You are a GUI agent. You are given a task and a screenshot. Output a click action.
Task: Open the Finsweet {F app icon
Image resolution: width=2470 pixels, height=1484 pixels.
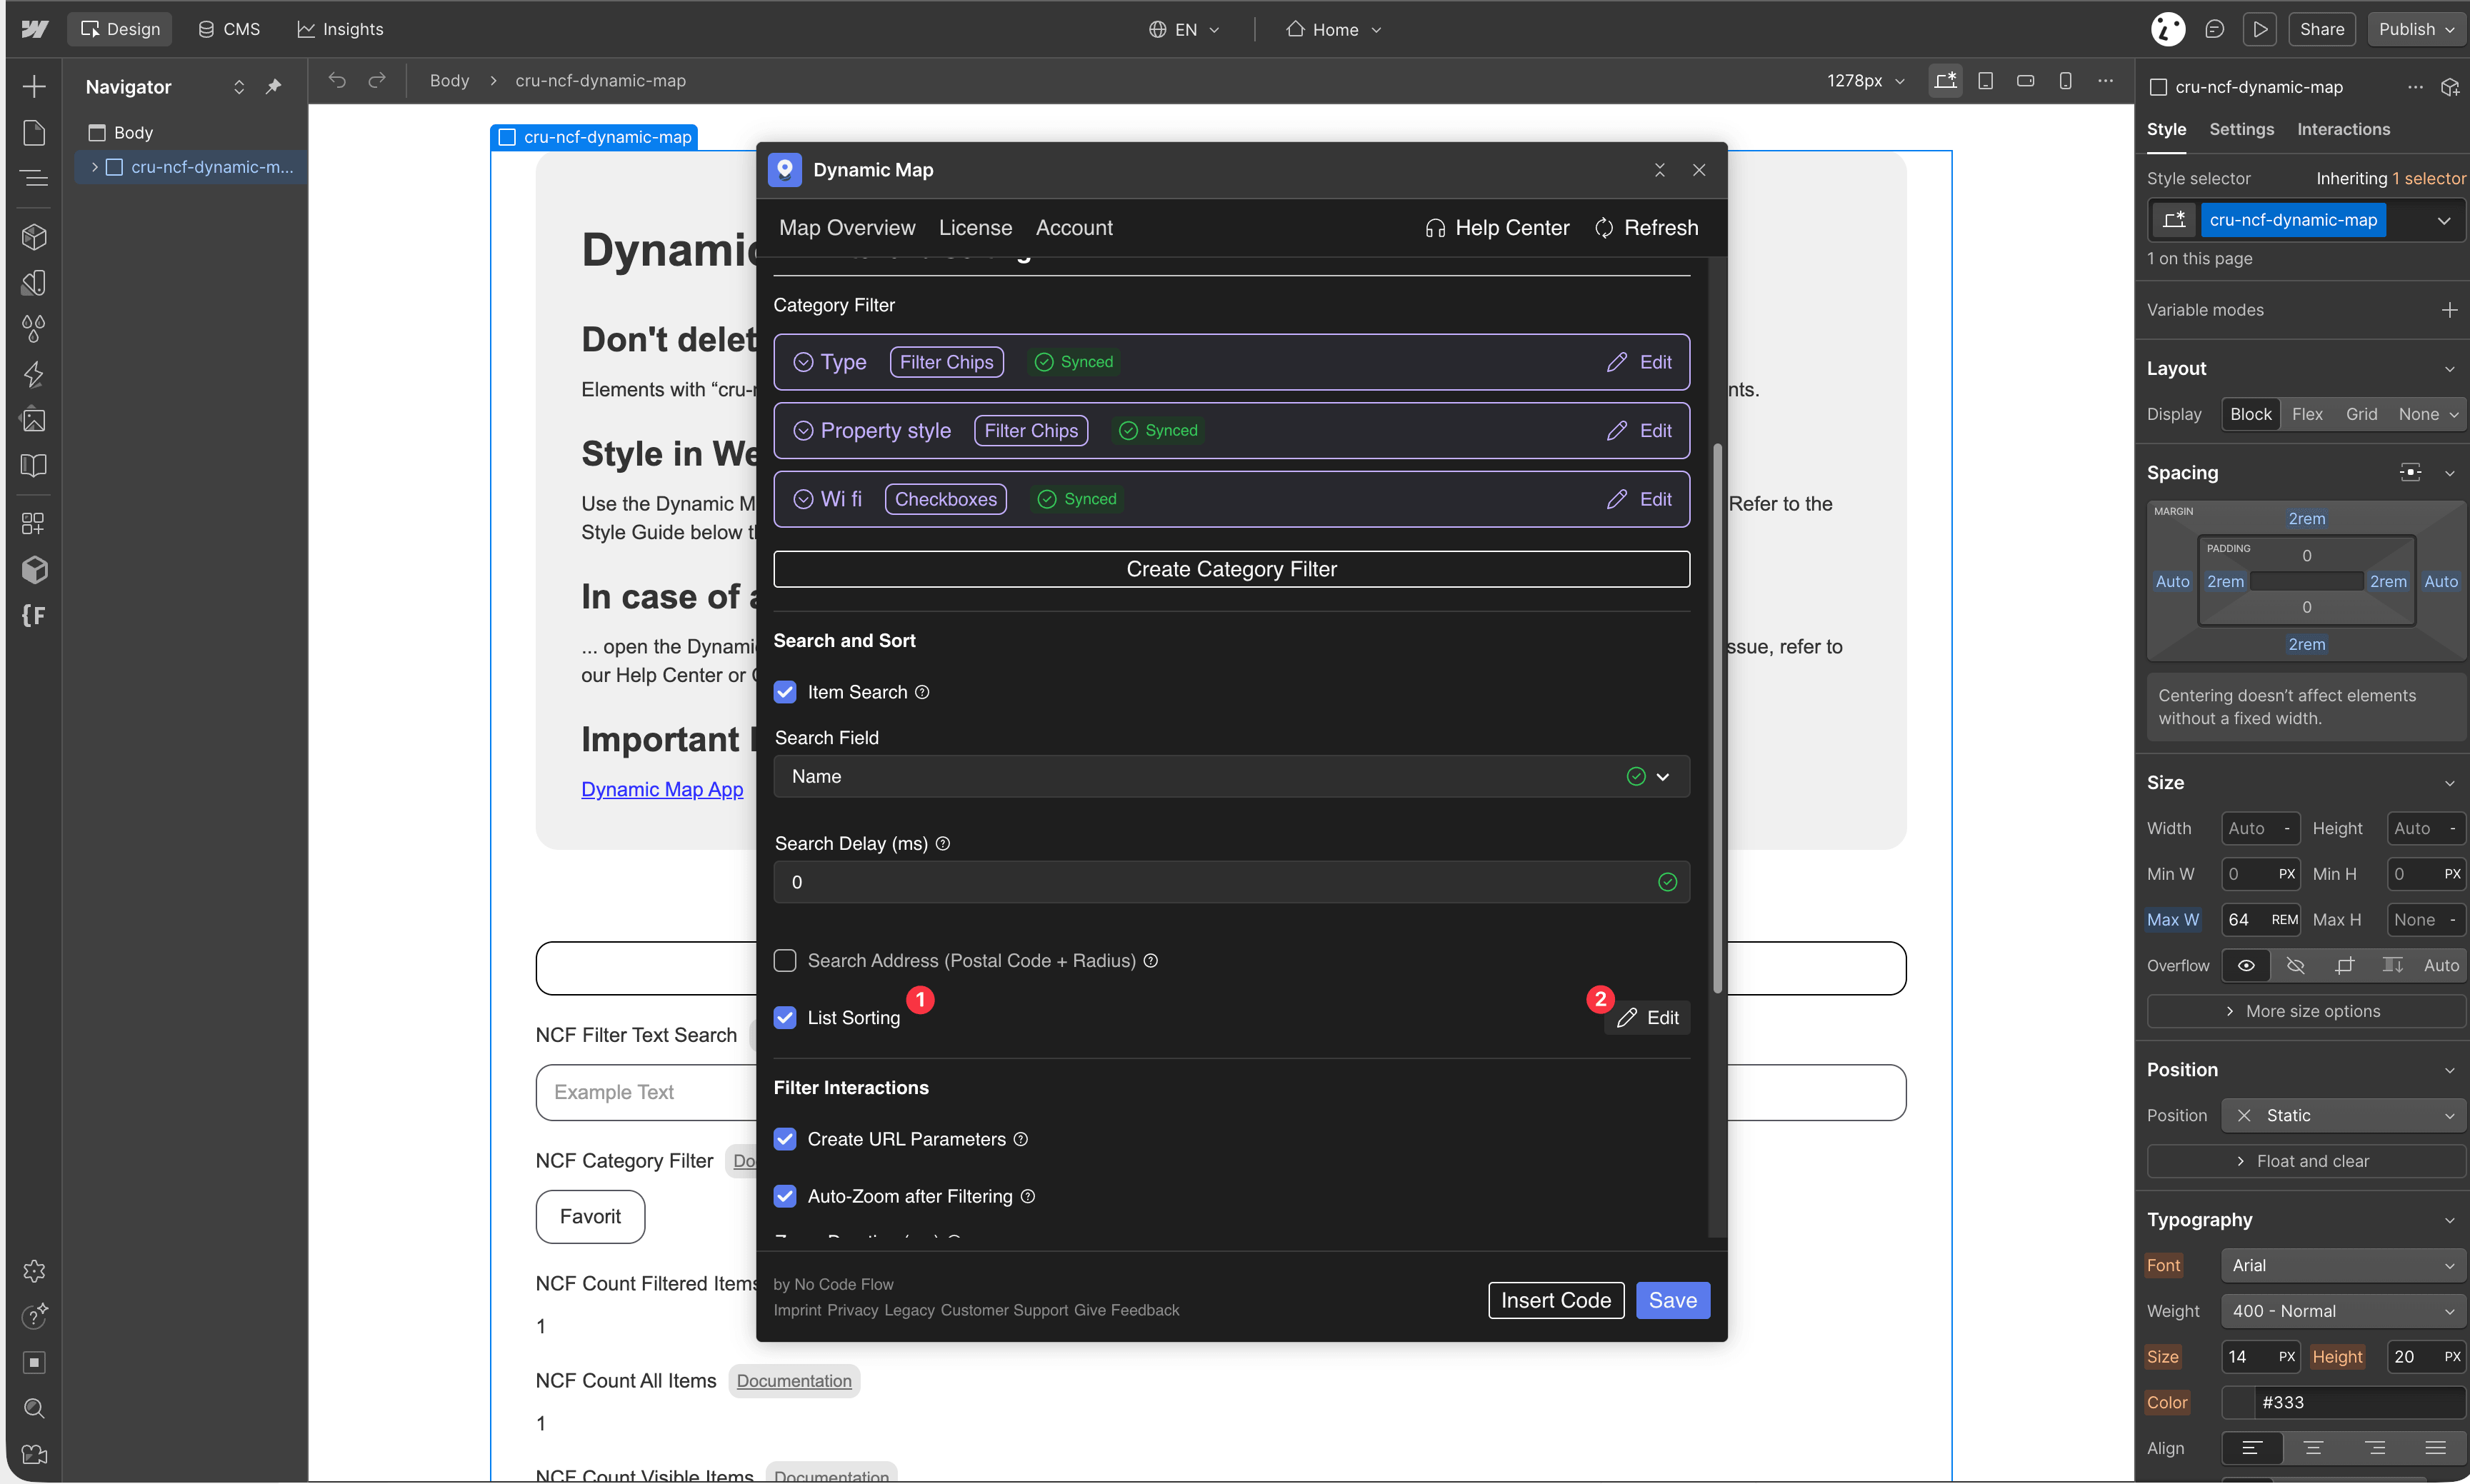pos(34,615)
